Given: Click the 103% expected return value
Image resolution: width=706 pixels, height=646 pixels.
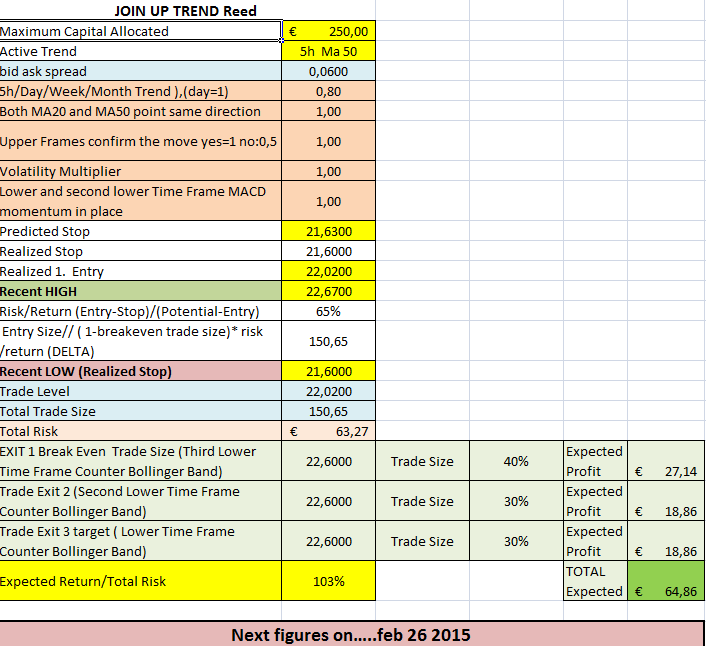Looking at the screenshot, I should (328, 581).
